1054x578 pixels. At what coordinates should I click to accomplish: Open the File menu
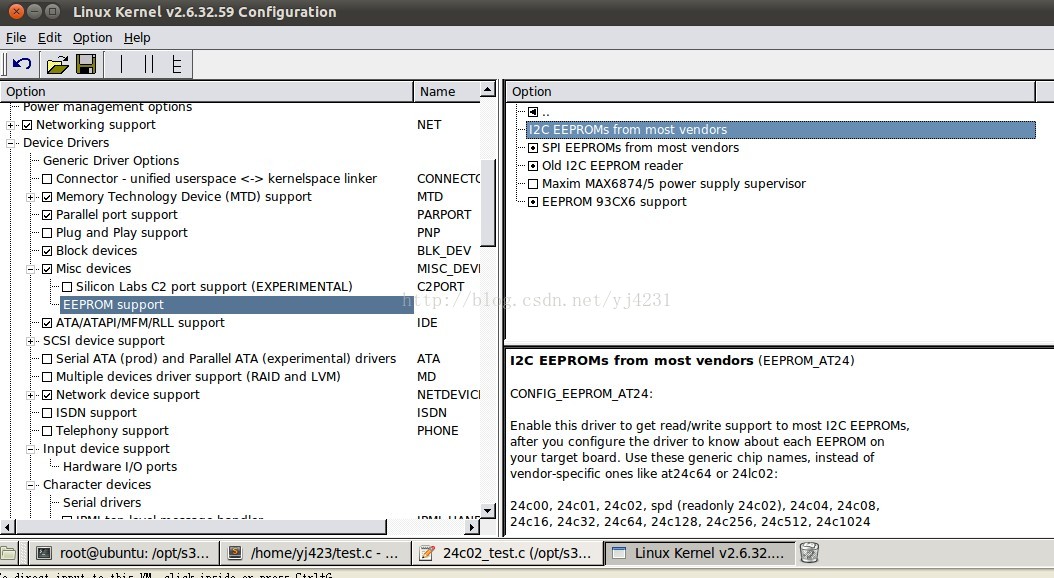click(16, 38)
